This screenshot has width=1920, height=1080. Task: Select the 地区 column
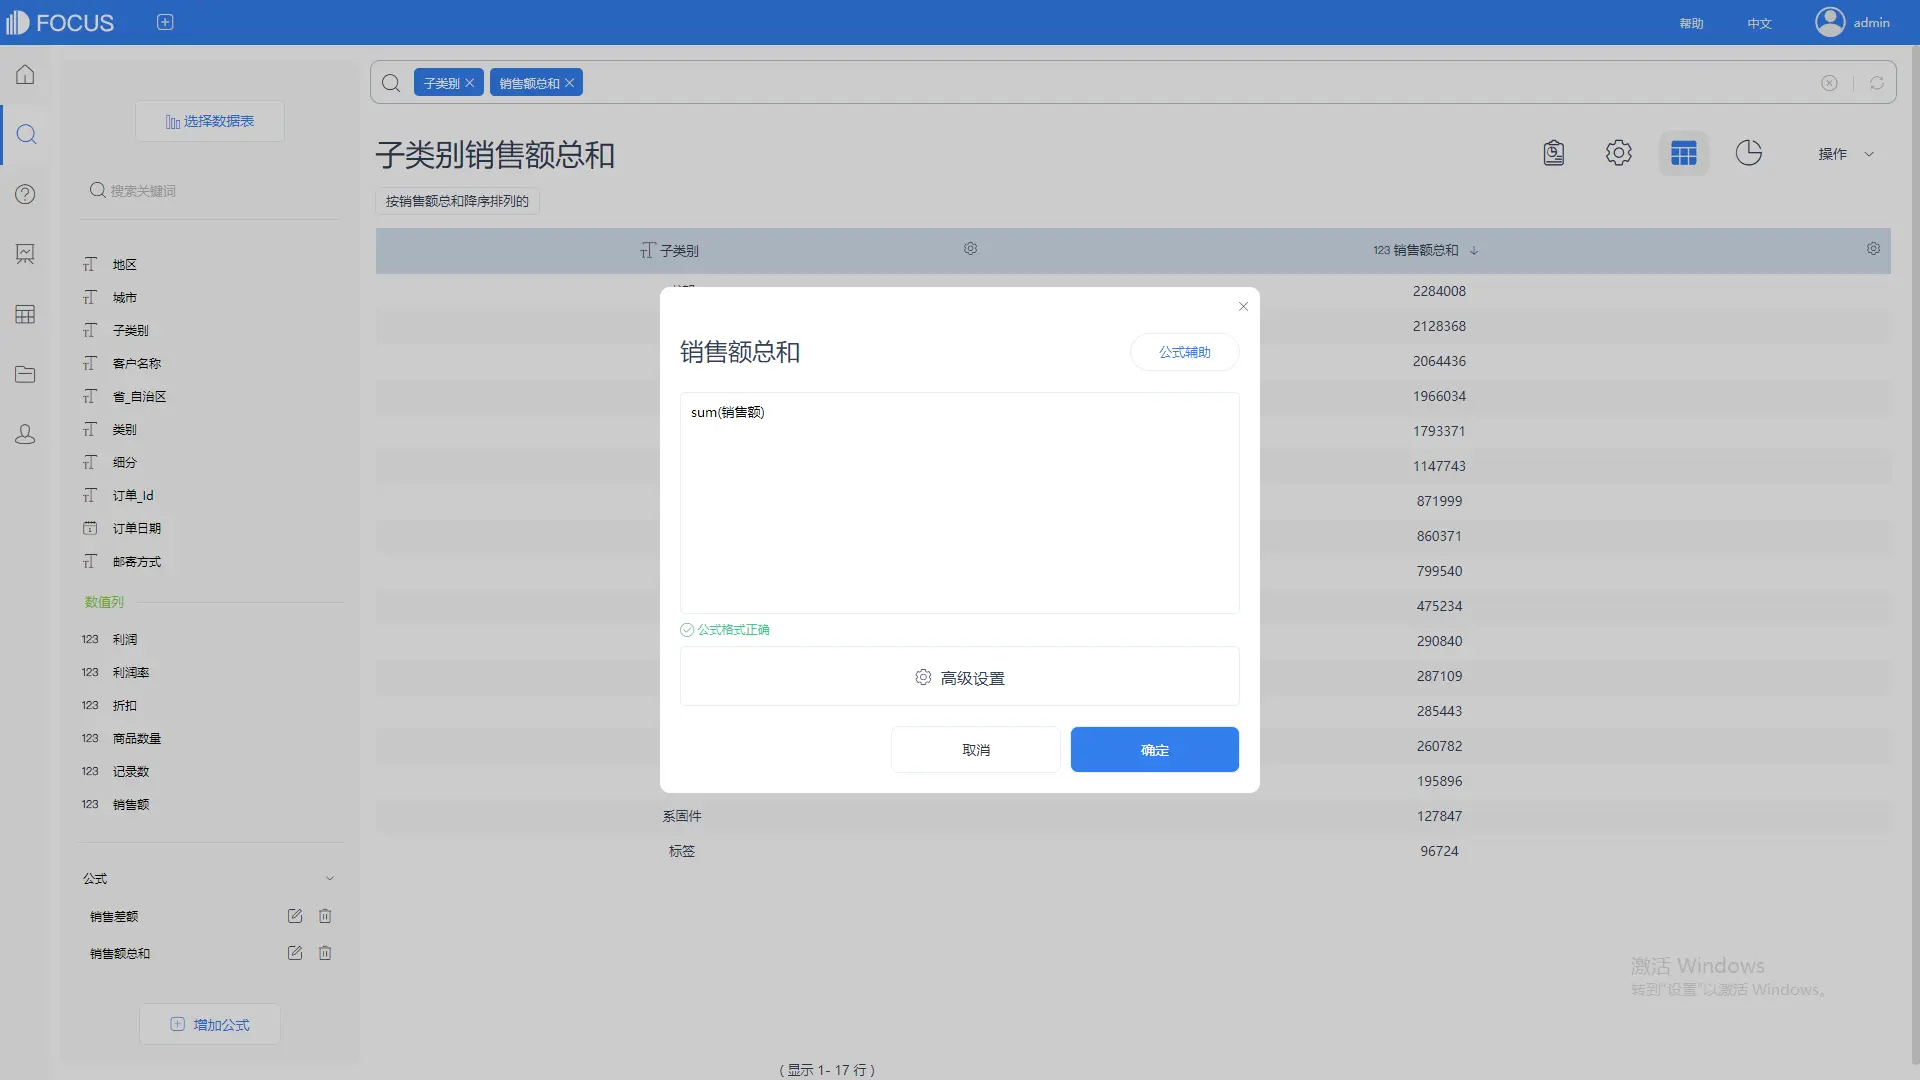(124, 264)
